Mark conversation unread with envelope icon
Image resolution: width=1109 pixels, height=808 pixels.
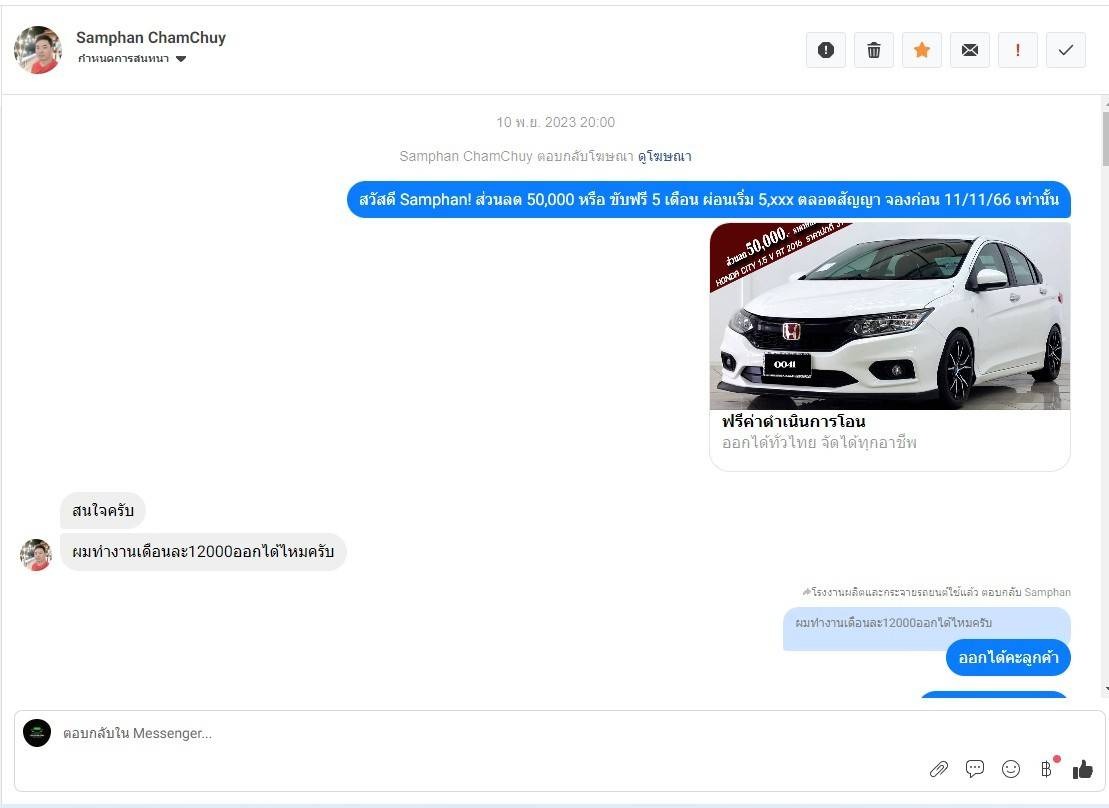pos(970,50)
